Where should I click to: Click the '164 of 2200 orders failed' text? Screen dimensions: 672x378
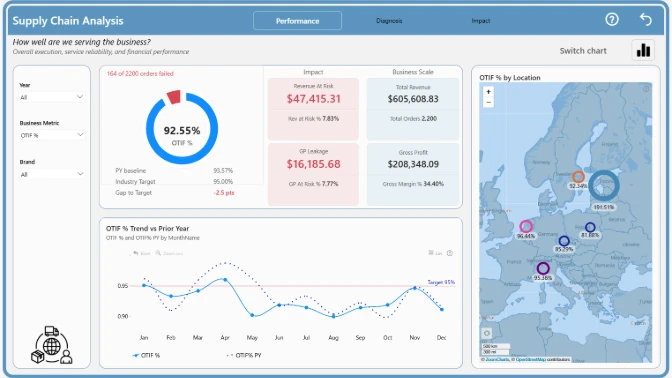(140, 74)
